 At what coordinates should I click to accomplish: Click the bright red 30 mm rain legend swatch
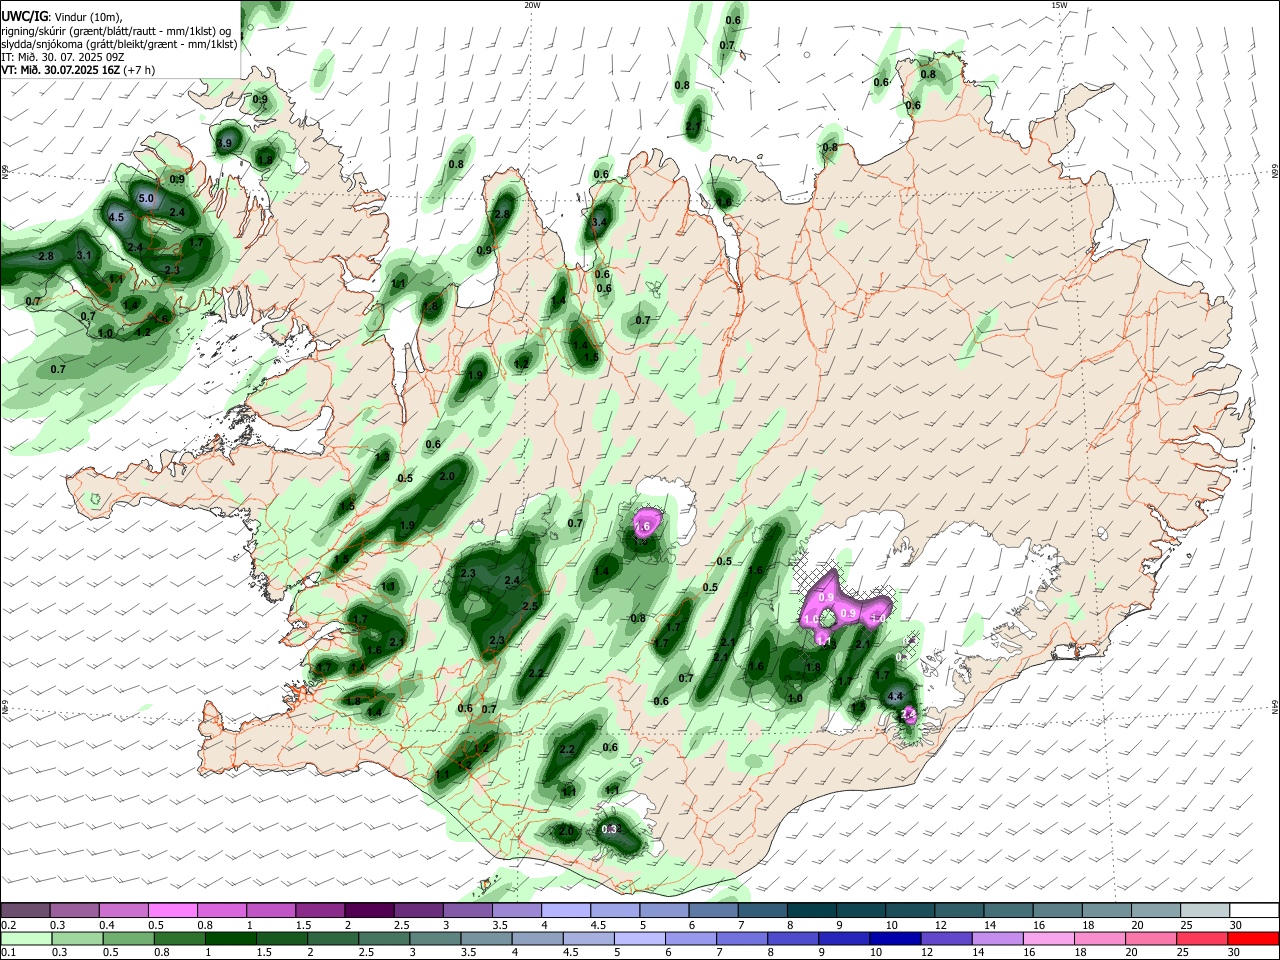(x=1252, y=938)
